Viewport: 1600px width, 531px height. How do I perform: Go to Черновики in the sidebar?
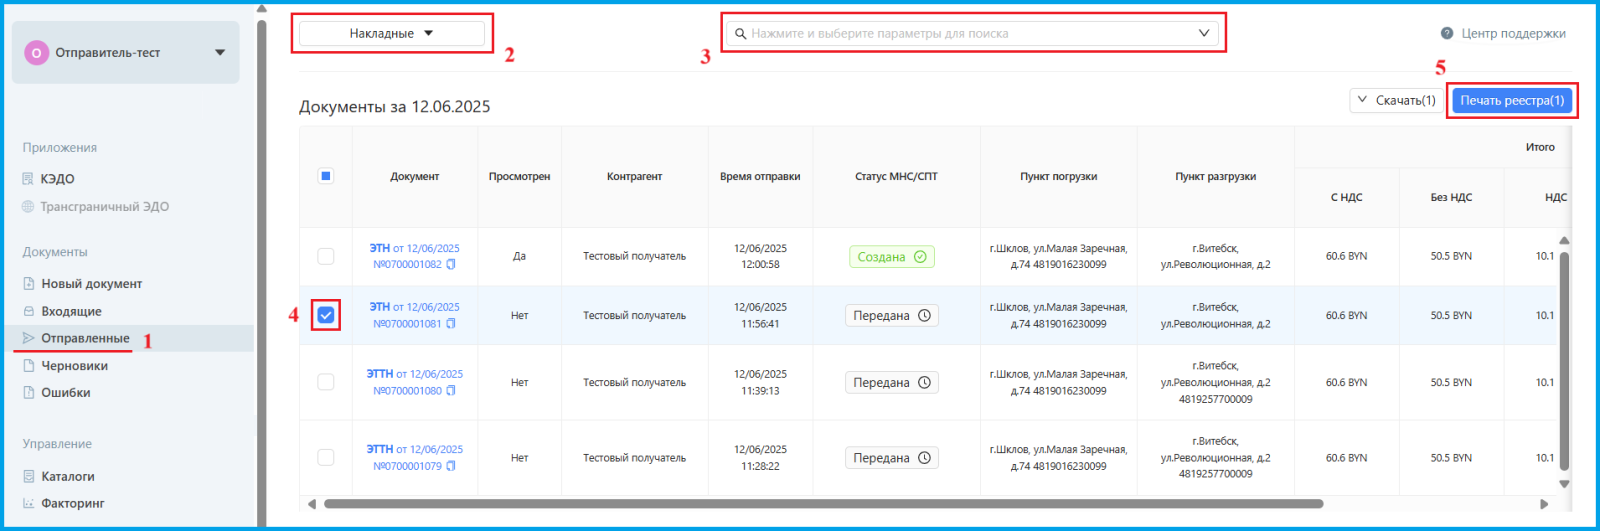click(x=74, y=366)
